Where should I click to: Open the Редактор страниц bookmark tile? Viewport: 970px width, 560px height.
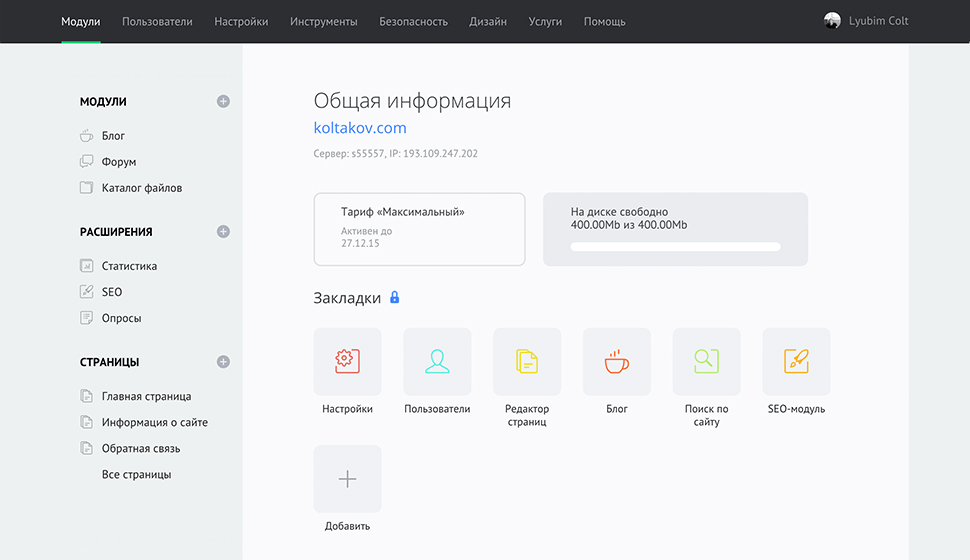527,361
